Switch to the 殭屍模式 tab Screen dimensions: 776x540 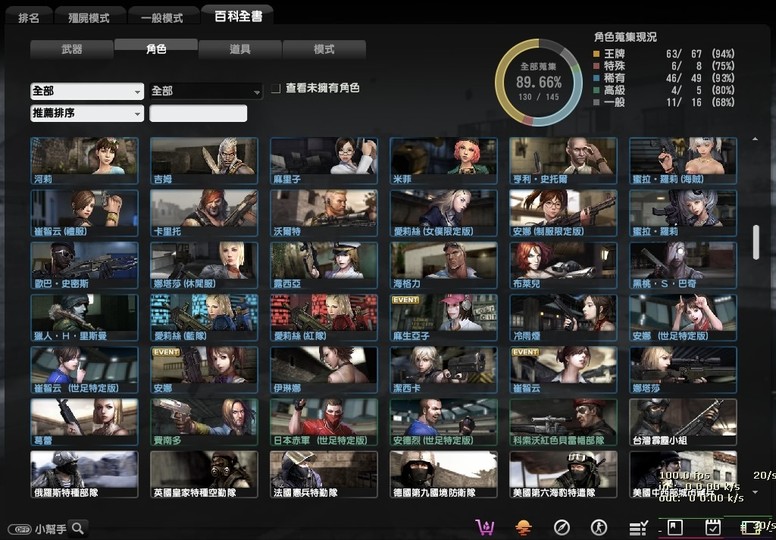(x=91, y=17)
